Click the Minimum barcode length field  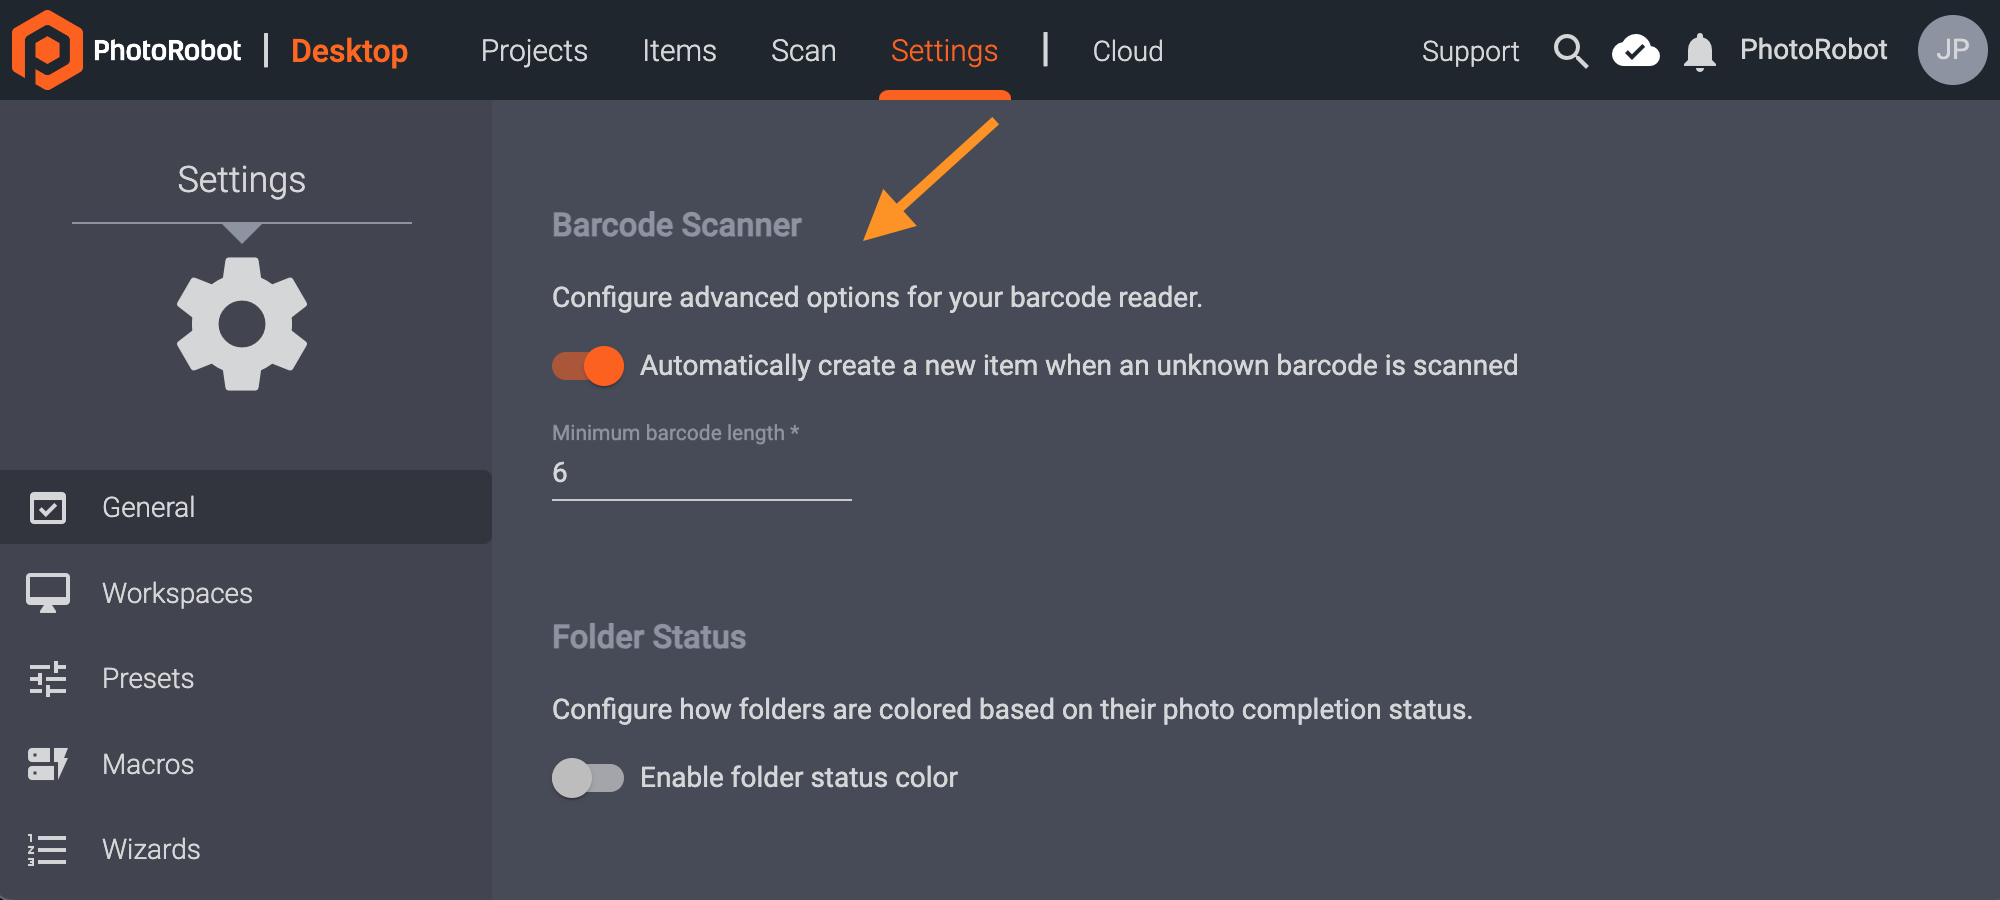click(700, 473)
